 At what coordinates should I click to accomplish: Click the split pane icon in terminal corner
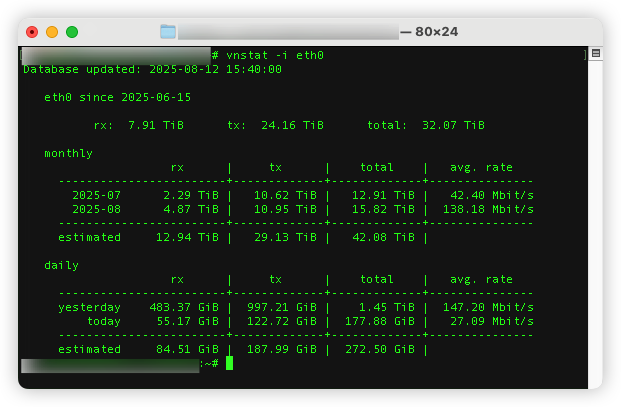coord(596,54)
